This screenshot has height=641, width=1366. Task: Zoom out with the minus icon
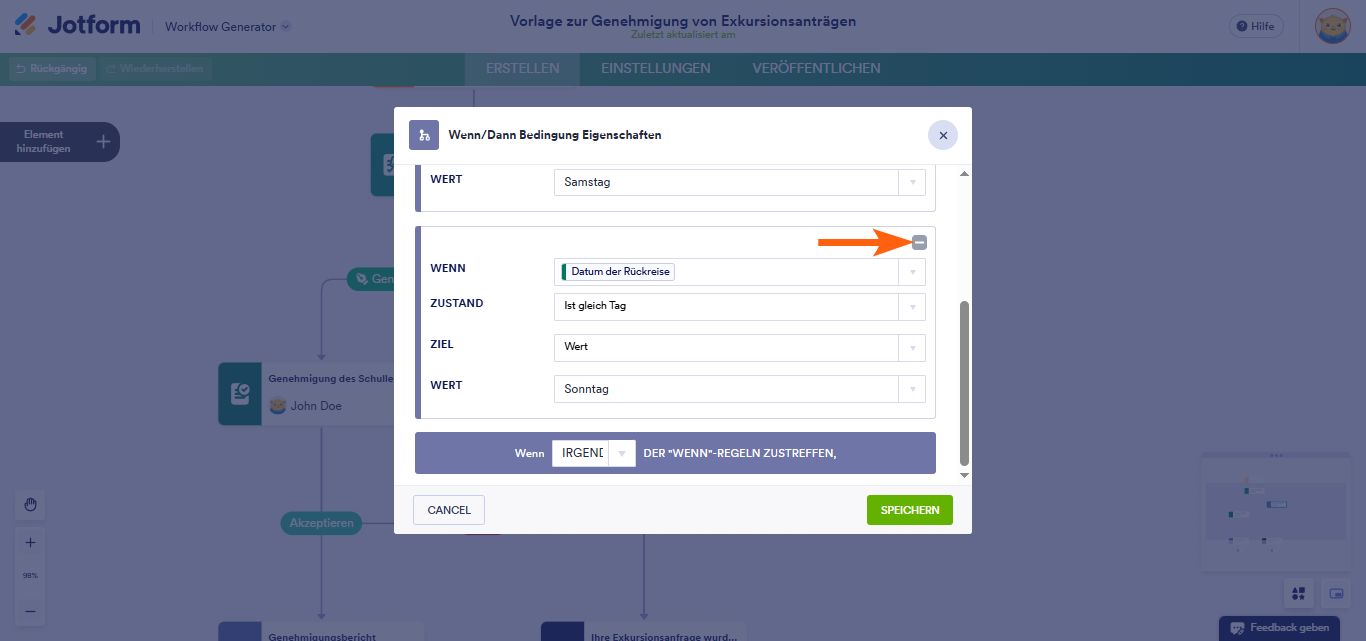pyautogui.click(x=30, y=610)
